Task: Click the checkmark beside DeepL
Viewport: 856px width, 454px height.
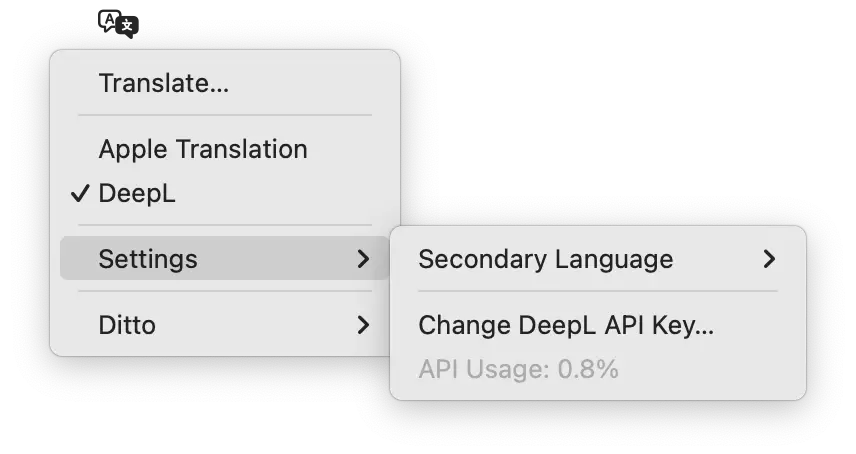Action: pyautogui.click(x=81, y=194)
